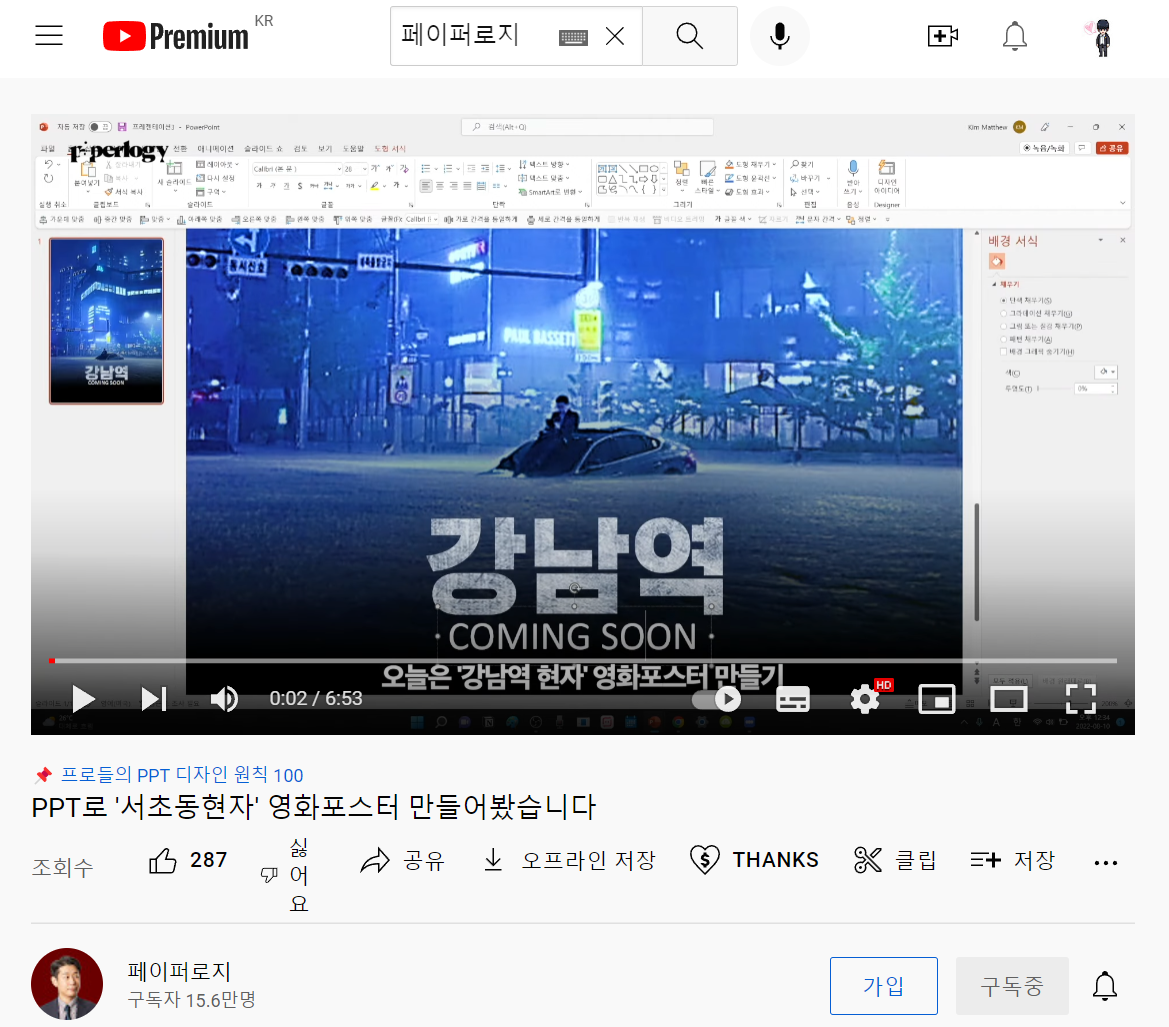Image resolution: width=1169 pixels, height=1027 pixels.
Task: Open player settings gear with HD badge
Action: (866, 698)
